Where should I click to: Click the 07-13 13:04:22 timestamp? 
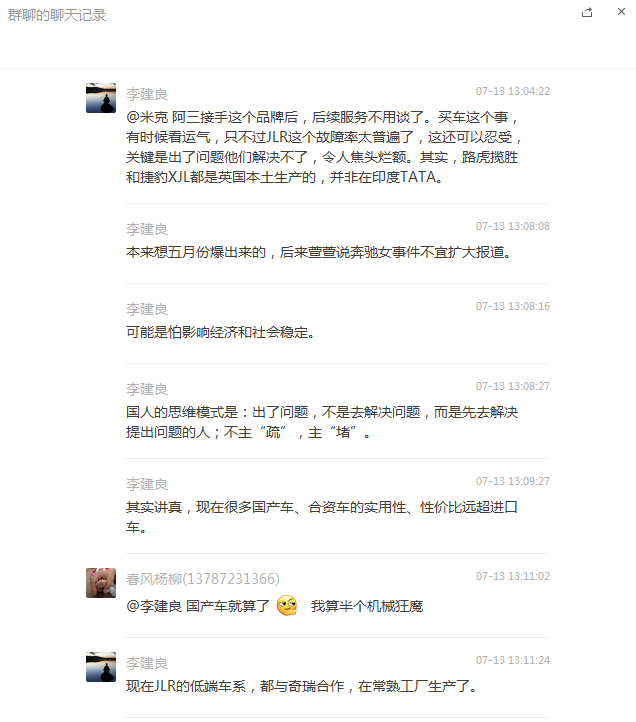513,91
